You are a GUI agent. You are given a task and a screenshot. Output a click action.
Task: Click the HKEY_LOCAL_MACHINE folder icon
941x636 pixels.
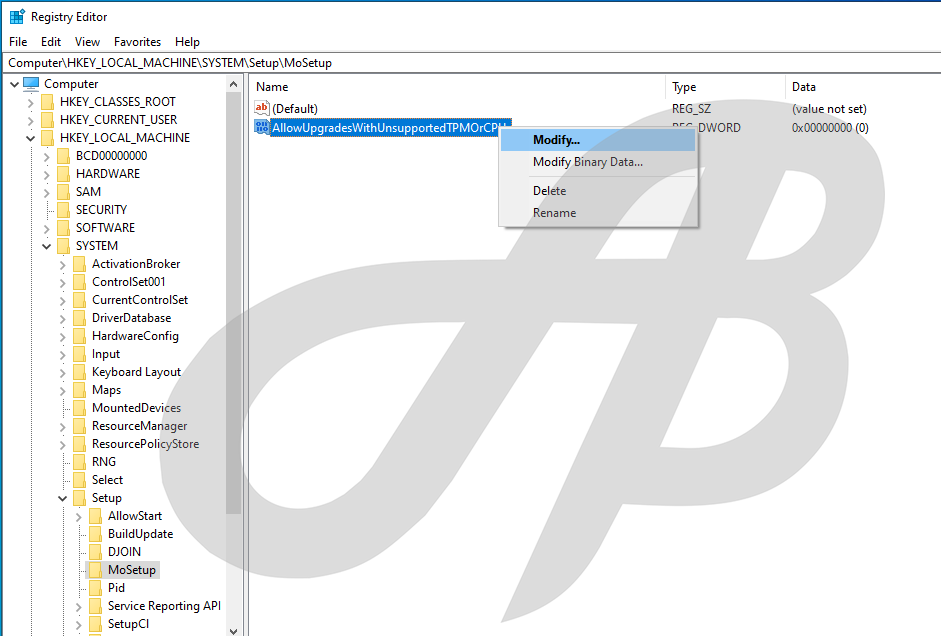tap(47, 138)
